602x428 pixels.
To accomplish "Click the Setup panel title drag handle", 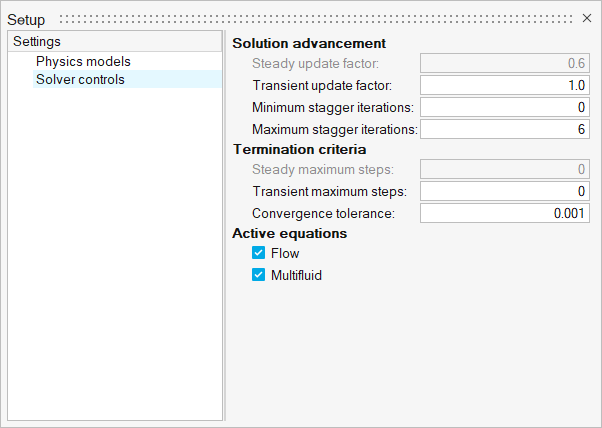I will pyautogui.click(x=320, y=19).
